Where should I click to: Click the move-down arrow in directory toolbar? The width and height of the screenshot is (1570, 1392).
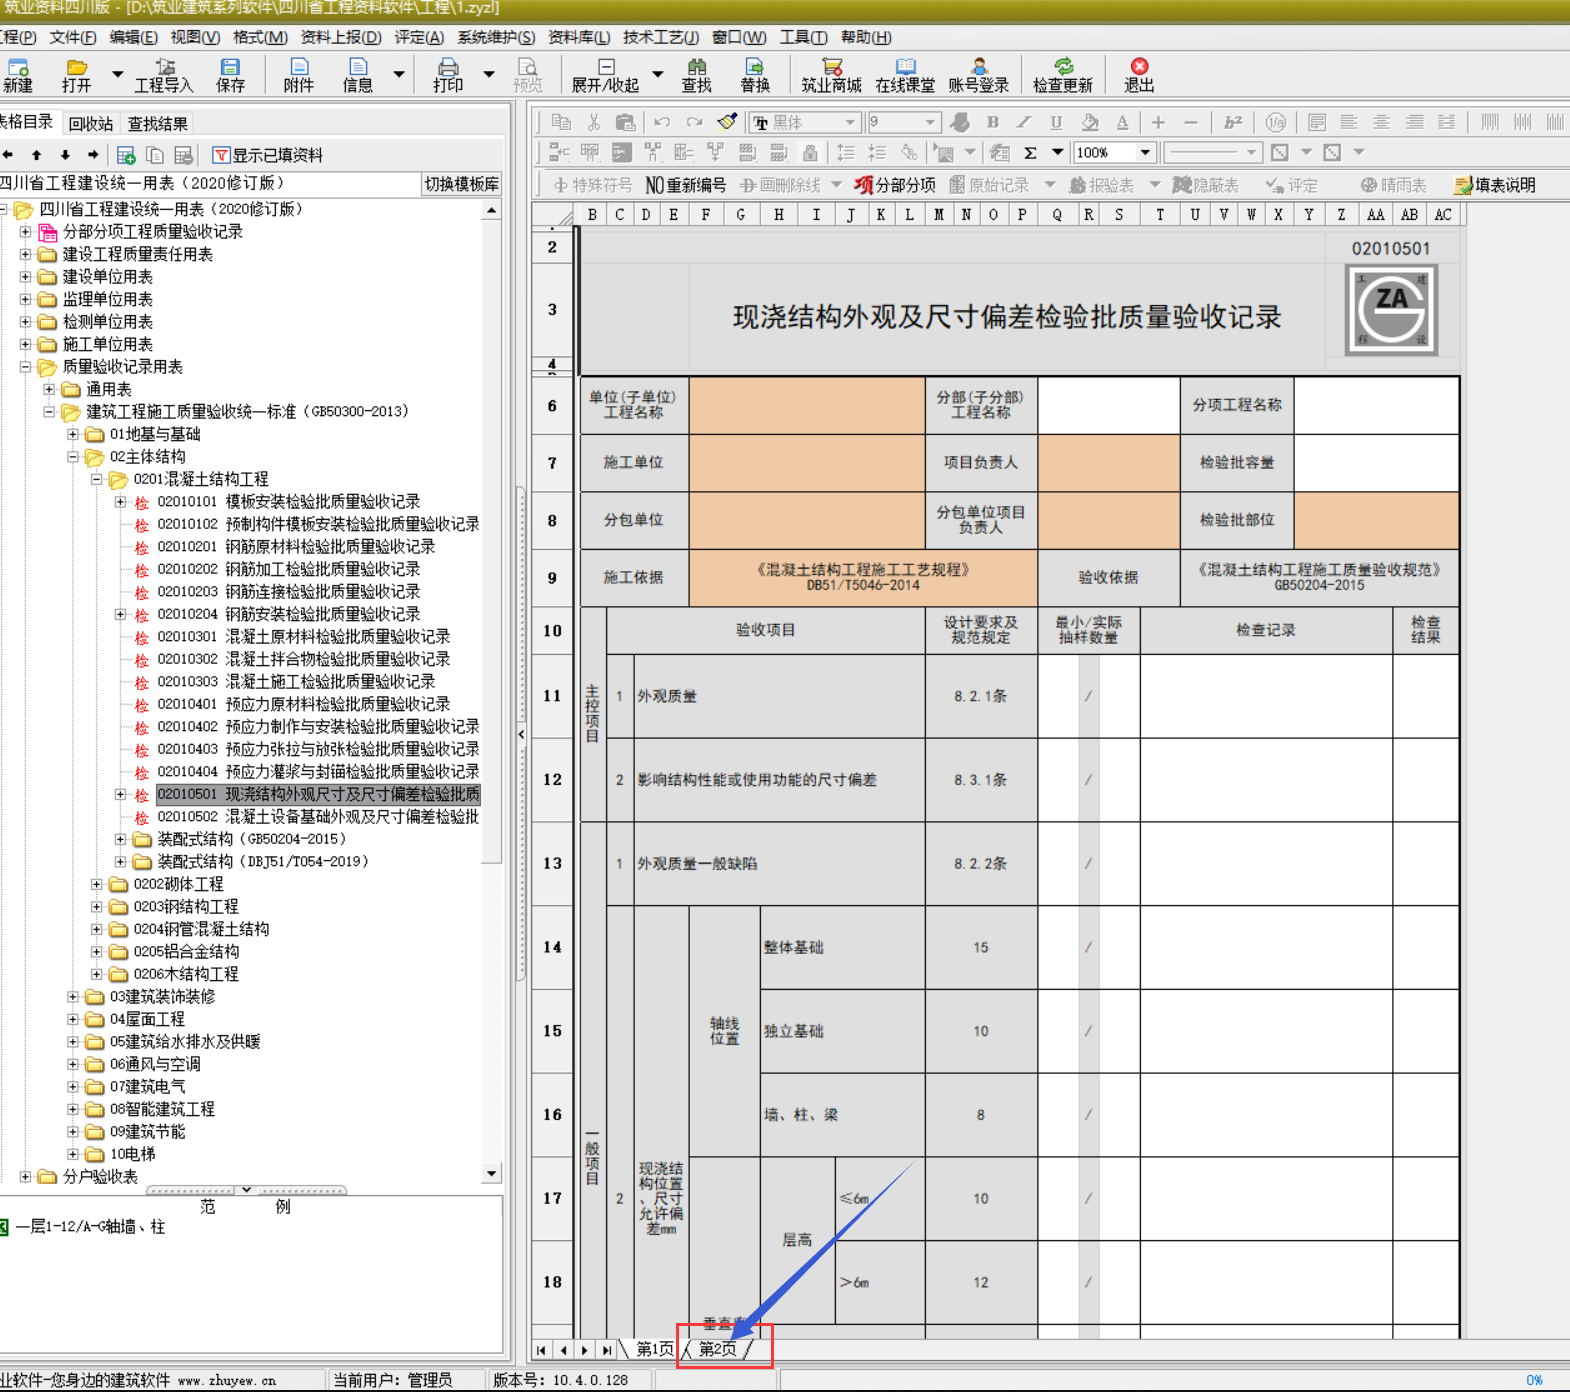[x=65, y=155]
